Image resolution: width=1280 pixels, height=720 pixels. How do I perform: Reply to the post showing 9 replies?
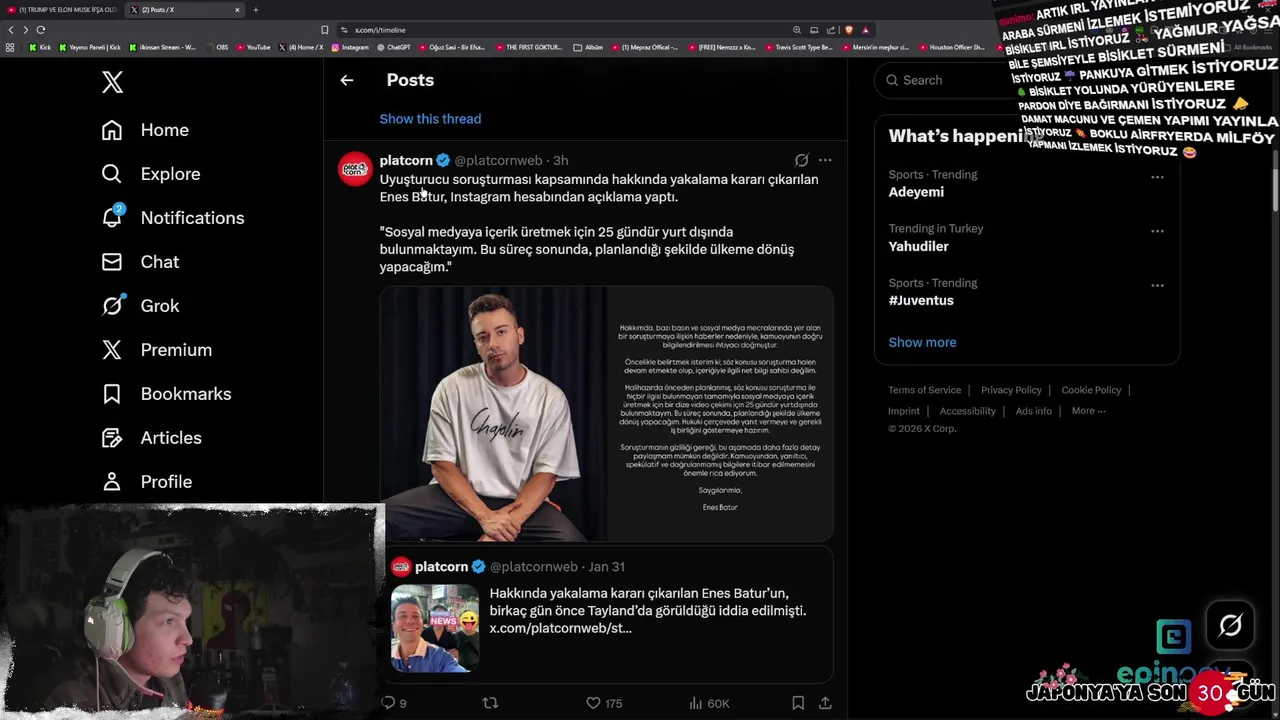[393, 703]
